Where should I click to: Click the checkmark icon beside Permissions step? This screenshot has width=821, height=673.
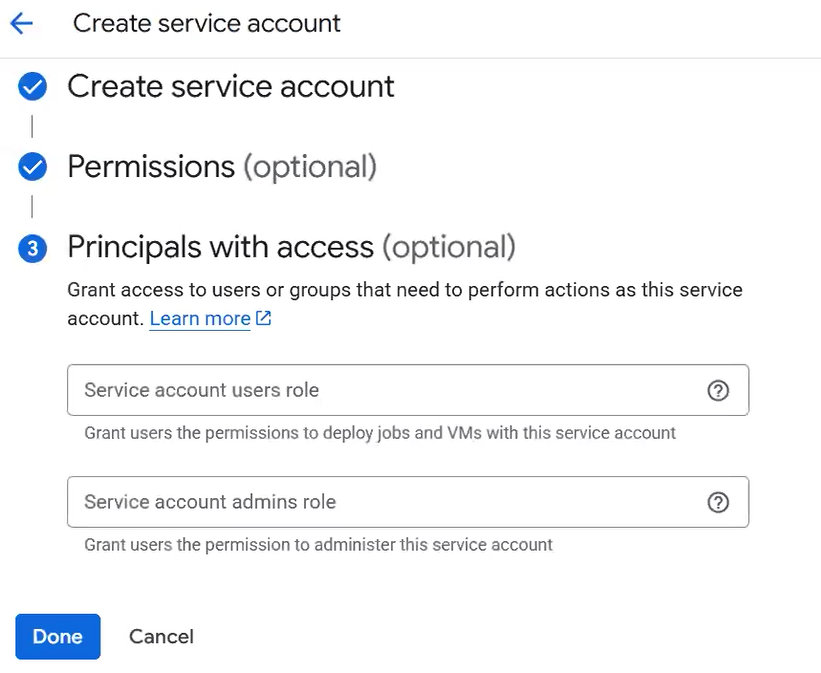coord(33,167)
